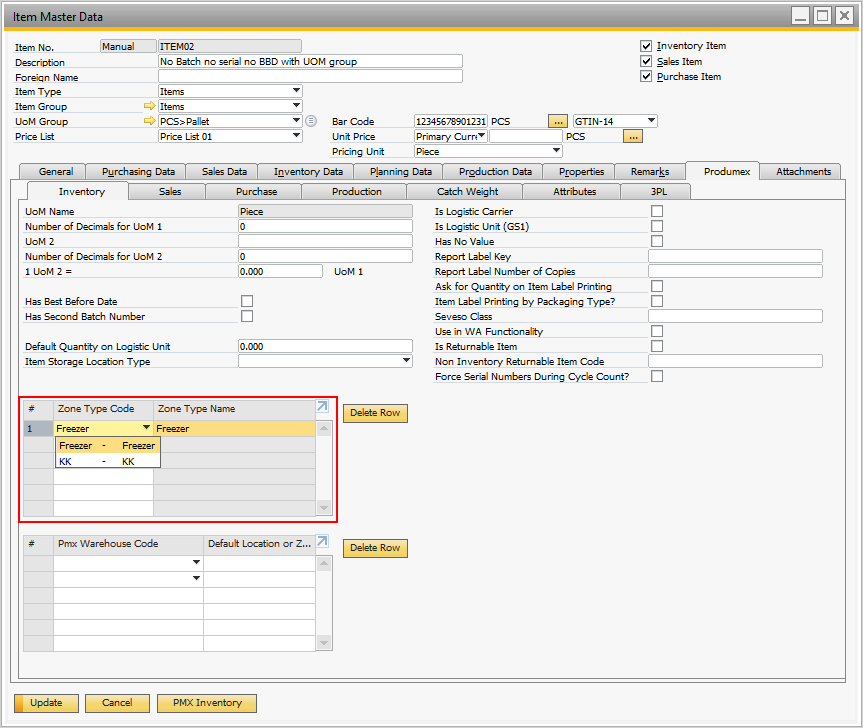
Task: Click the Item Group link arrow
Action: pyautogui.click(x=150, y=106)
